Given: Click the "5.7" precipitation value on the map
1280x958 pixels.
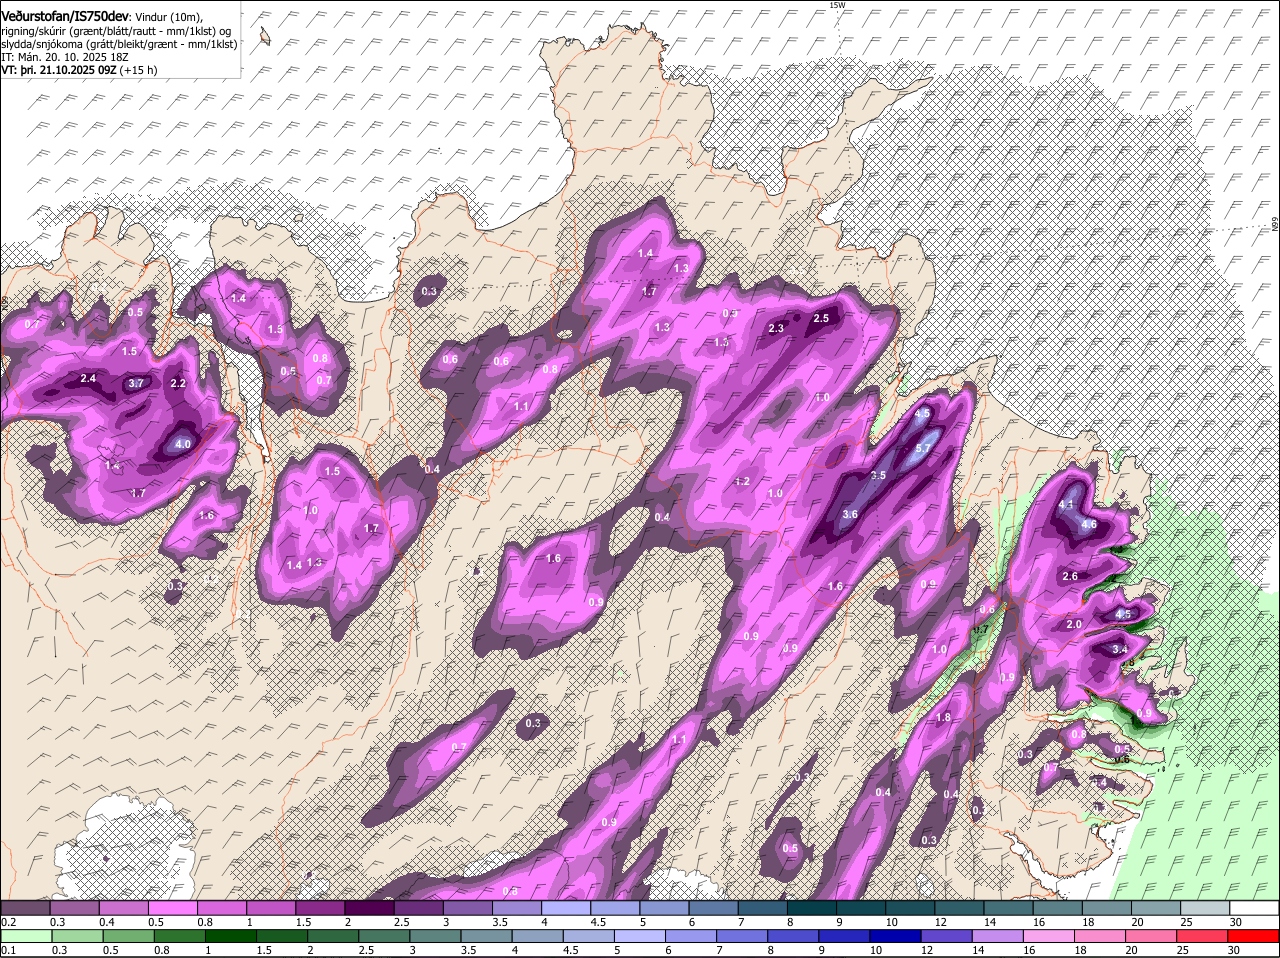Looking at the screenshot, I should tap(923, 448).
